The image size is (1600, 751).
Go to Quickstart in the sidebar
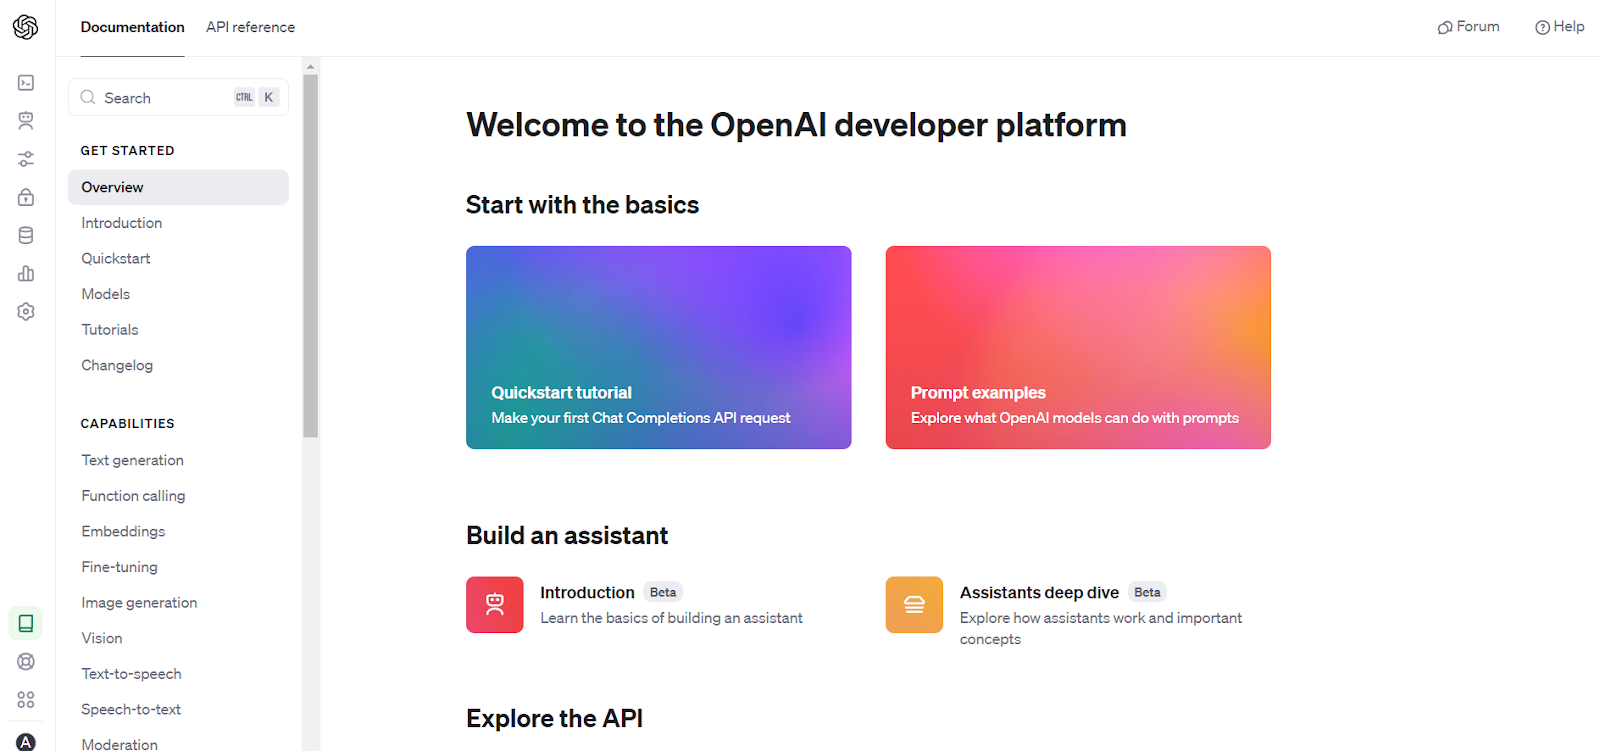point(116,258)
